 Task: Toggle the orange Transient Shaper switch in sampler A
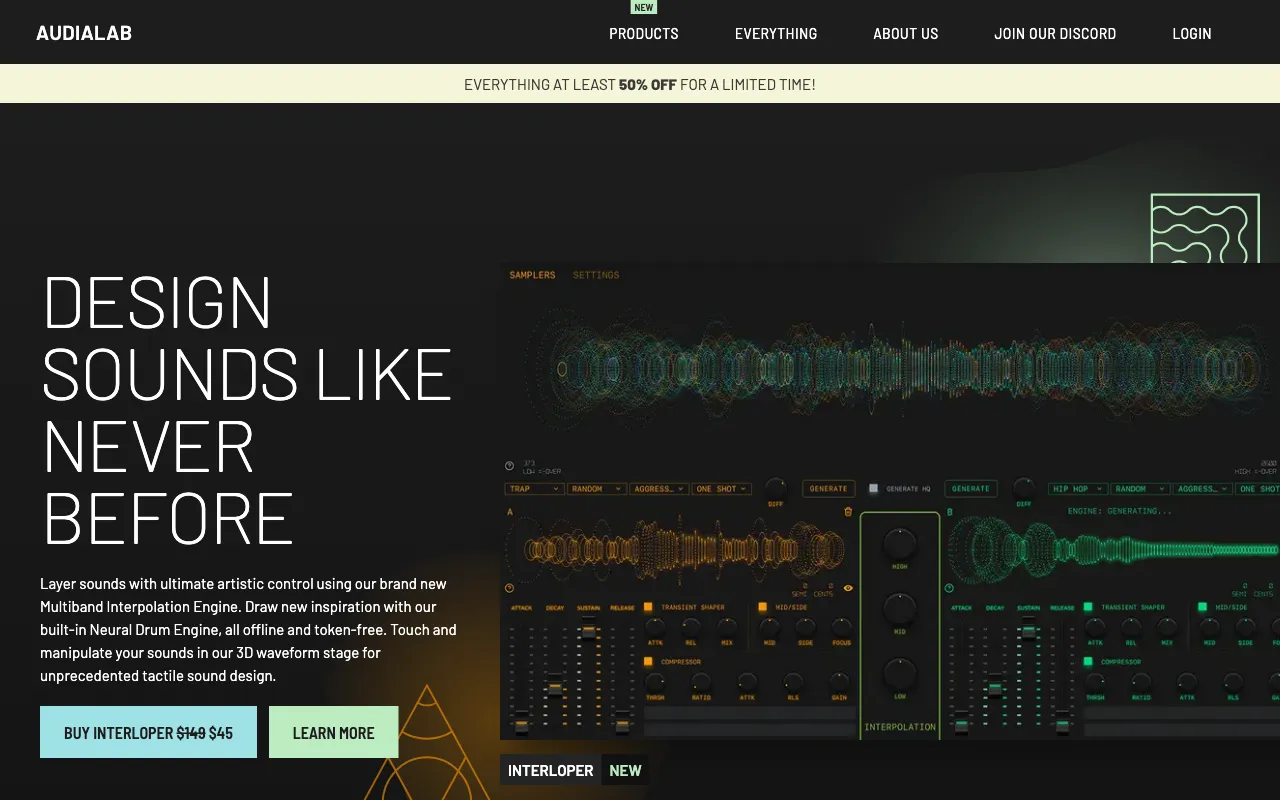(649, 607)
